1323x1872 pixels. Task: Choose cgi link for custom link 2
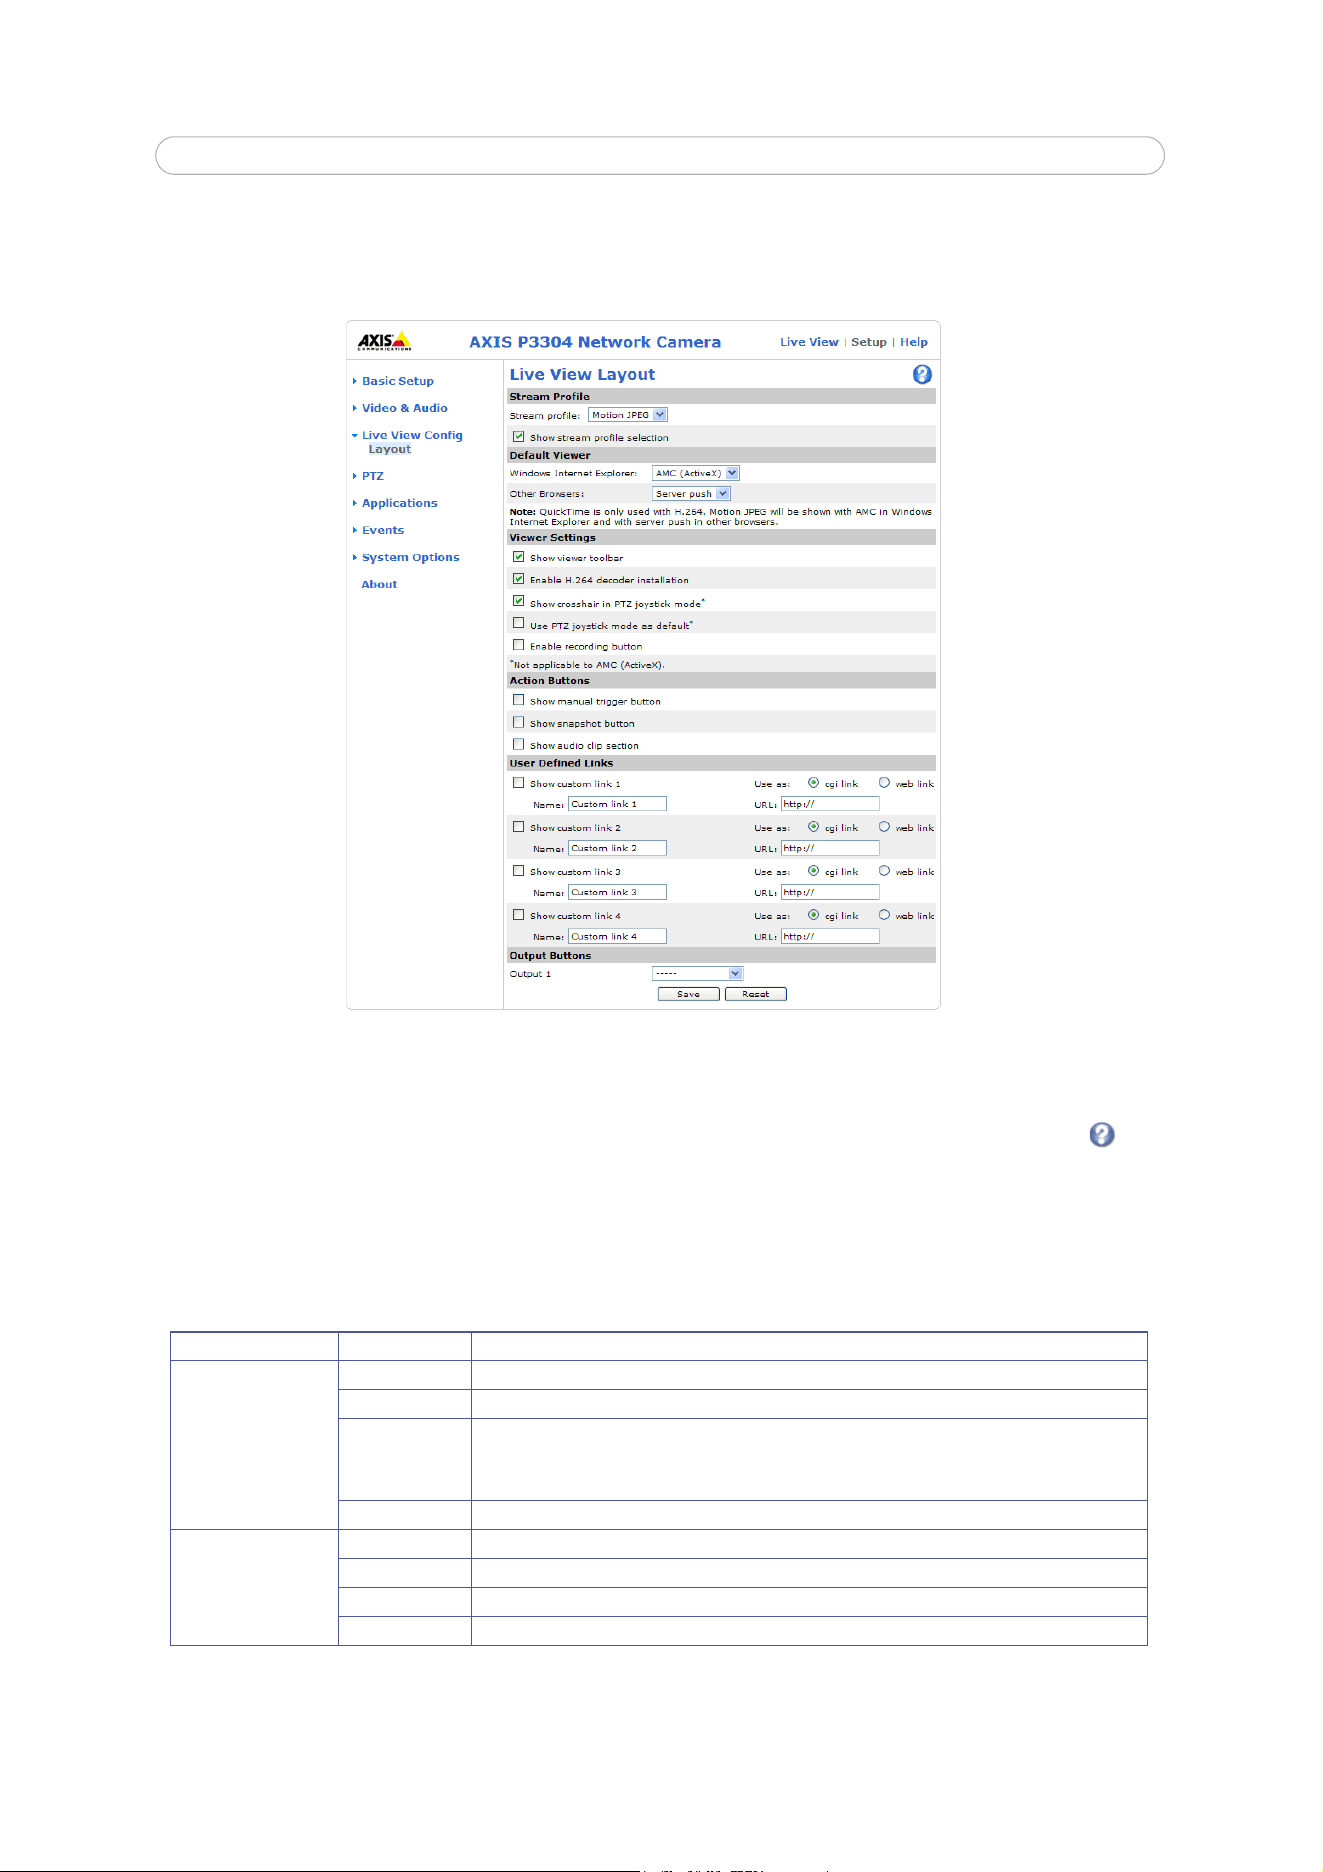pyautogui.click(x=813, y=827)
